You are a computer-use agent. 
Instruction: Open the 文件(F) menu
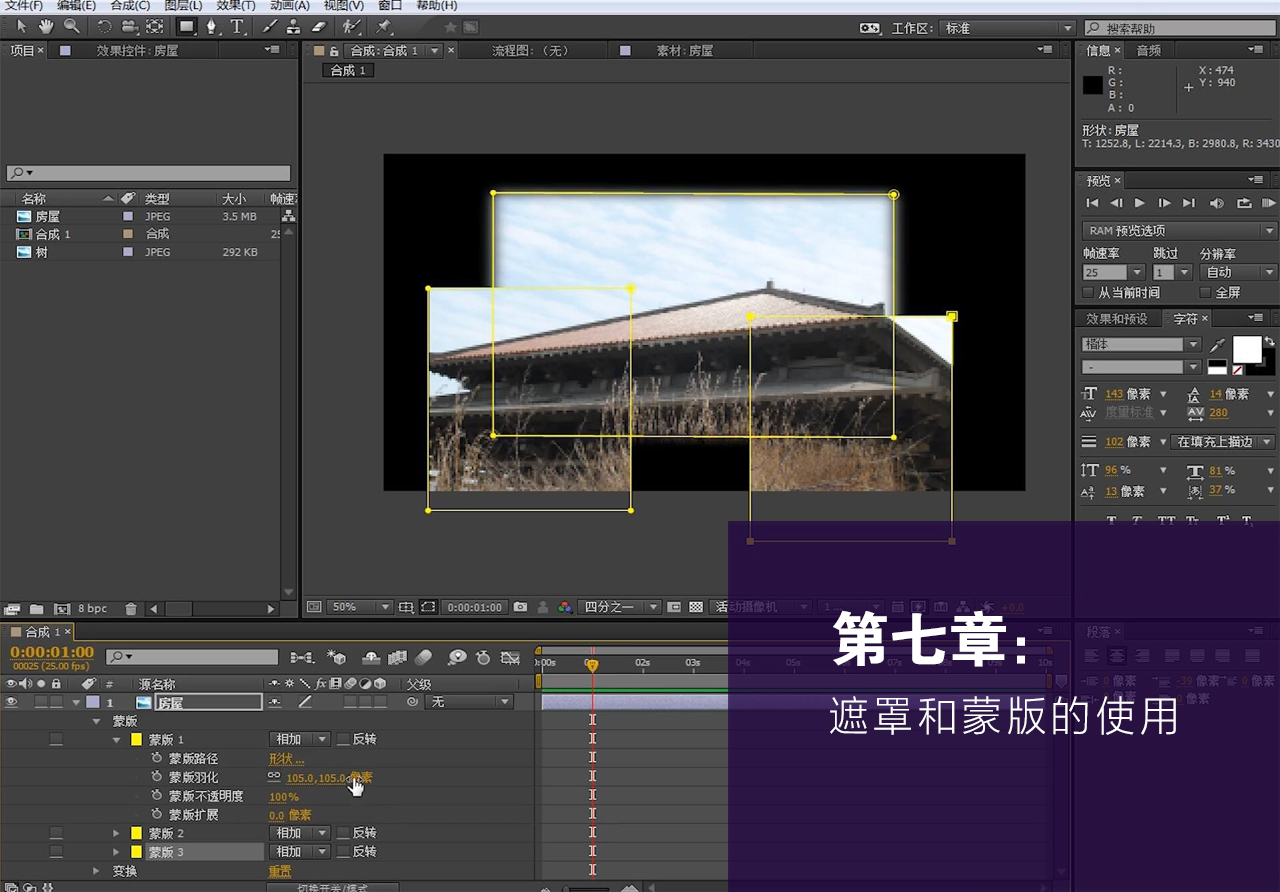[x=23, y=6]
